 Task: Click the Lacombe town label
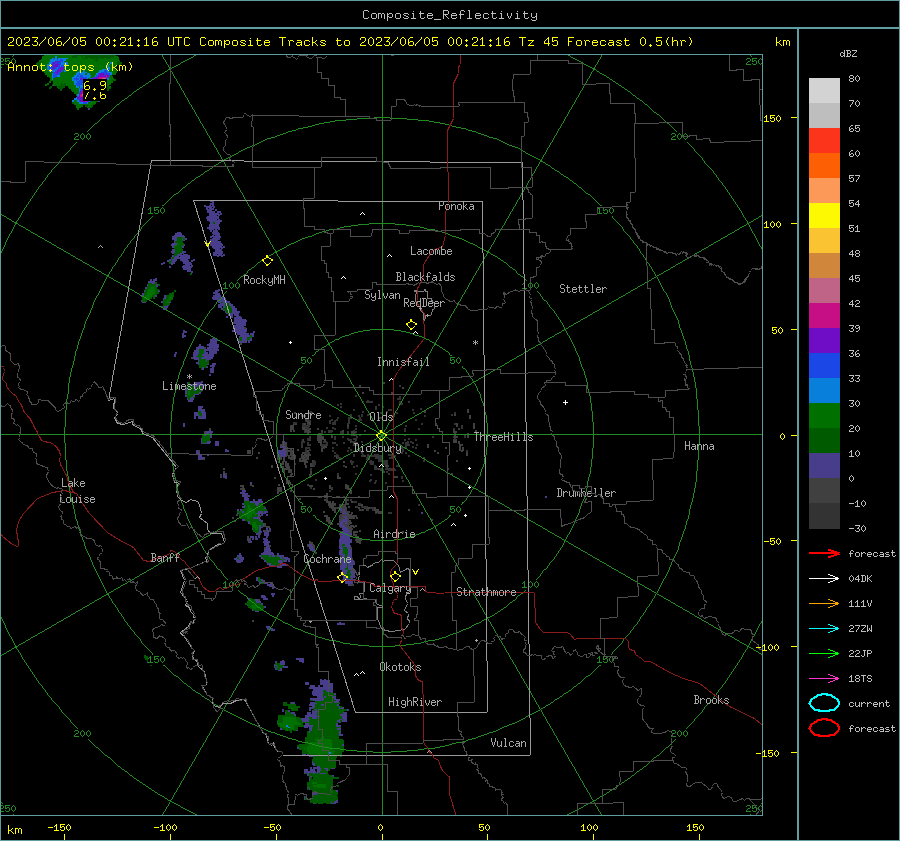431,251
